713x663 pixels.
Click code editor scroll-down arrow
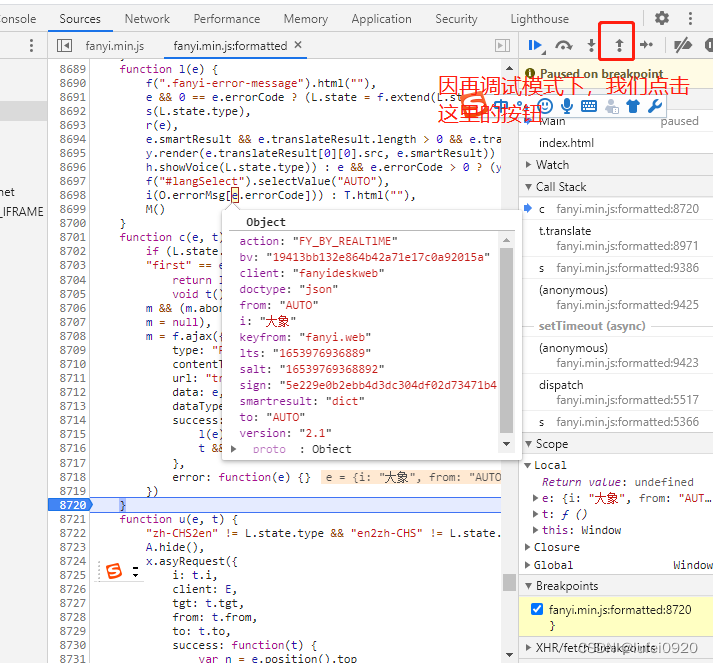coord(509,655)
